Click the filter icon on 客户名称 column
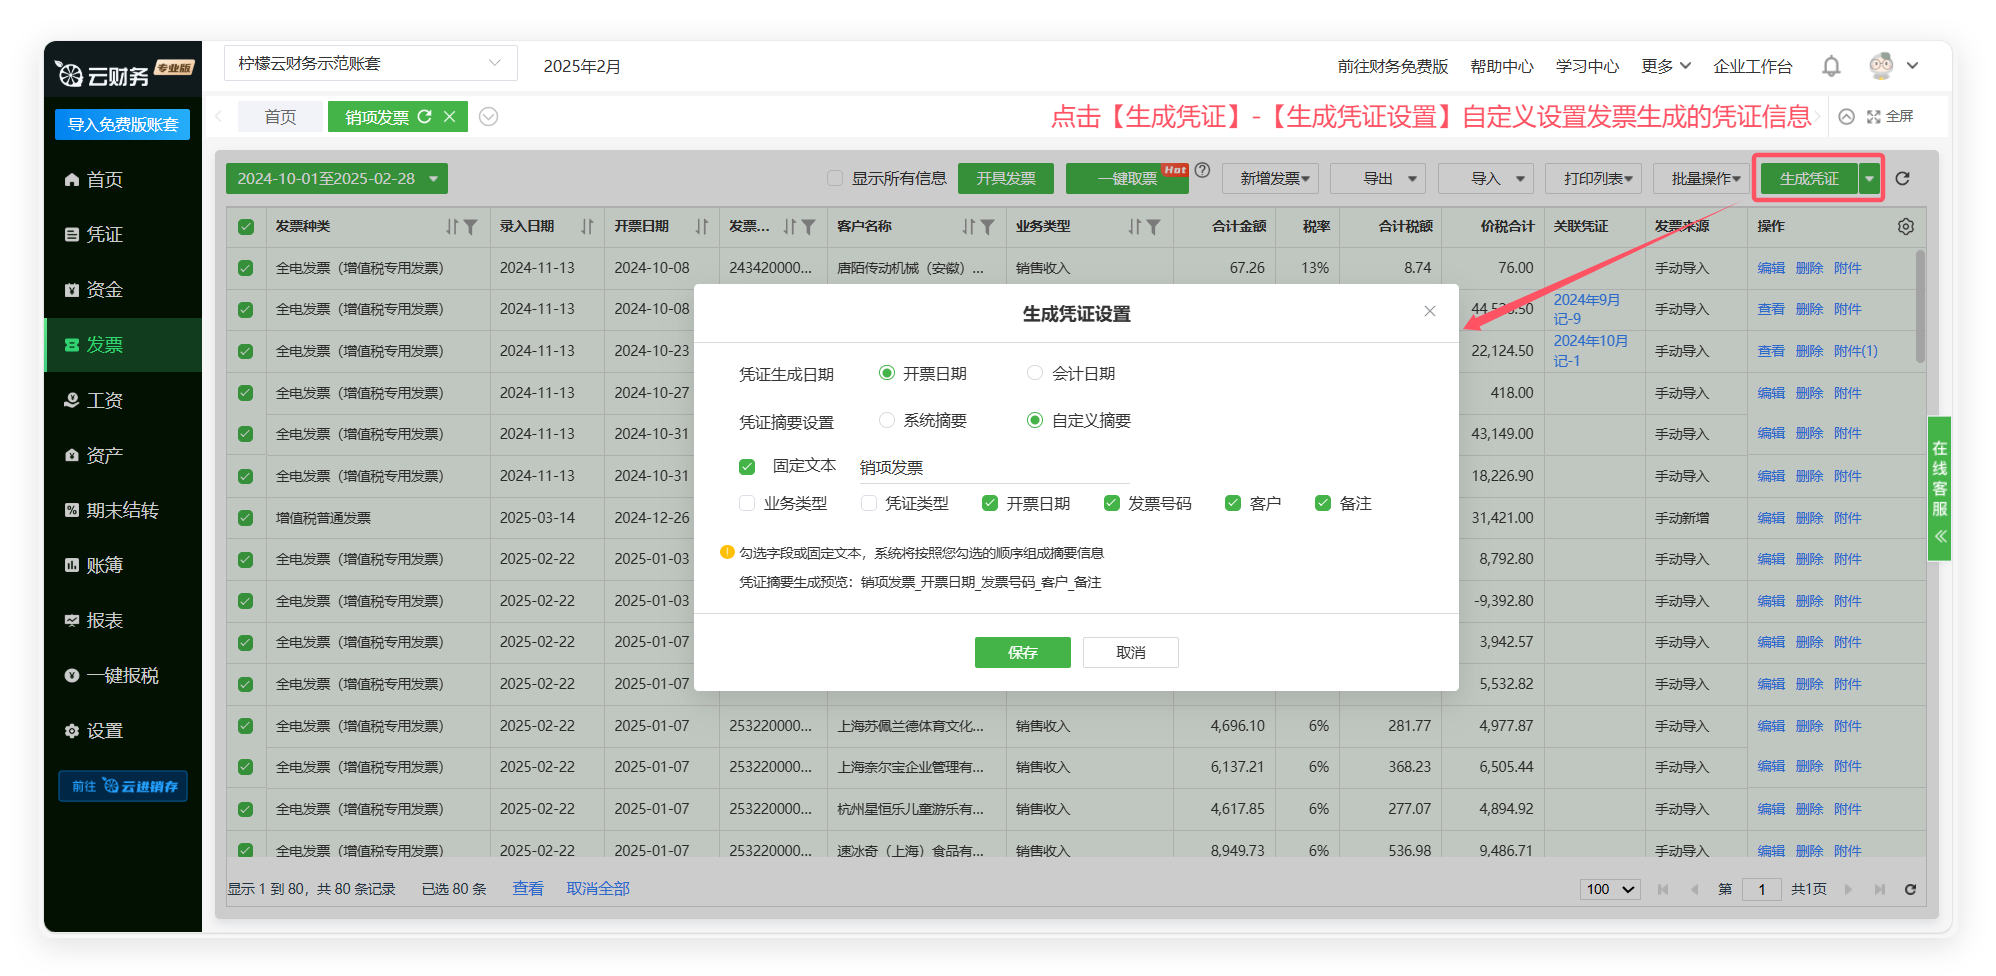Screen dimensions: 1996x976 tap(987, 227)
